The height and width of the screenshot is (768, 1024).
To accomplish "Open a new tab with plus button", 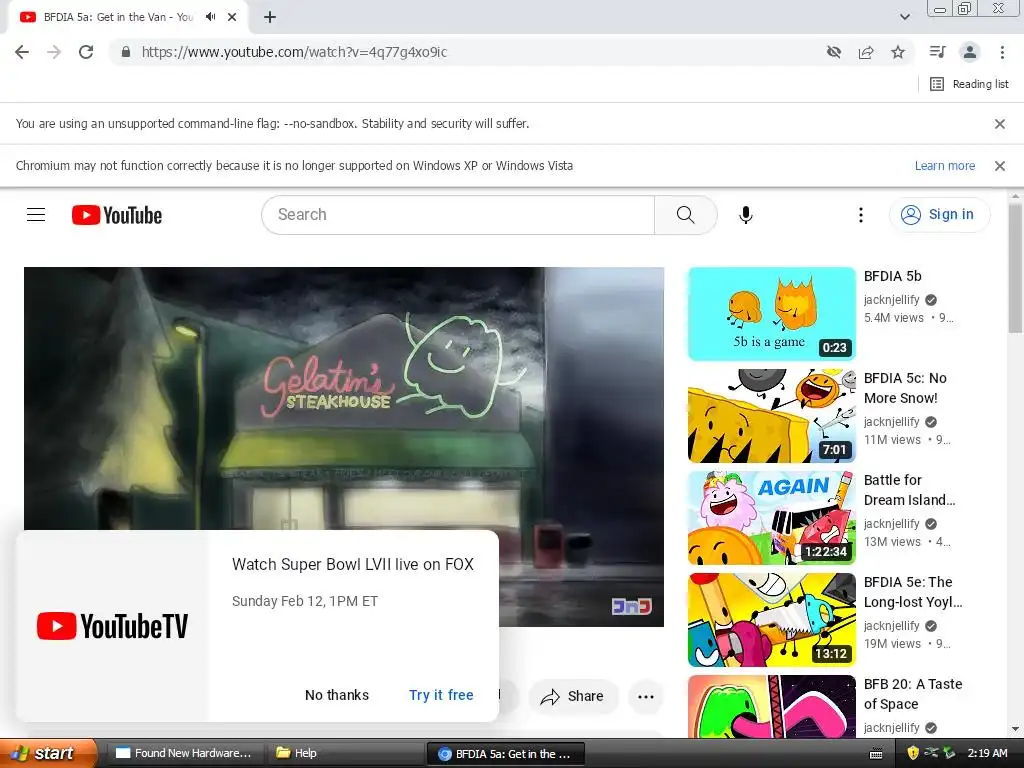I will pyautogui.click(x=270, y=17).
